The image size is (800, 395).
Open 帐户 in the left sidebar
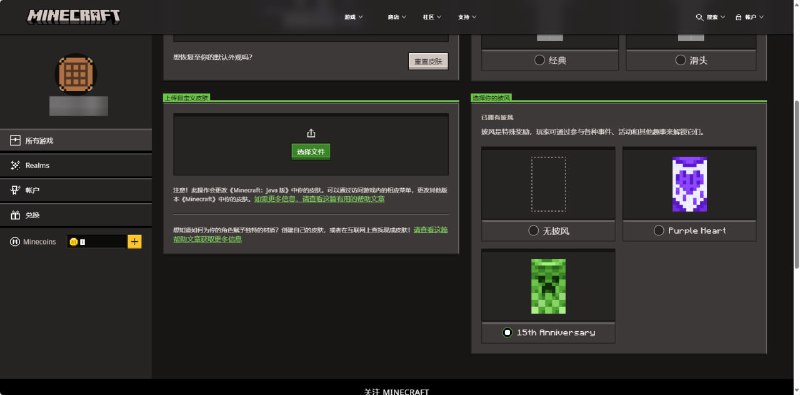pos(76,190)
